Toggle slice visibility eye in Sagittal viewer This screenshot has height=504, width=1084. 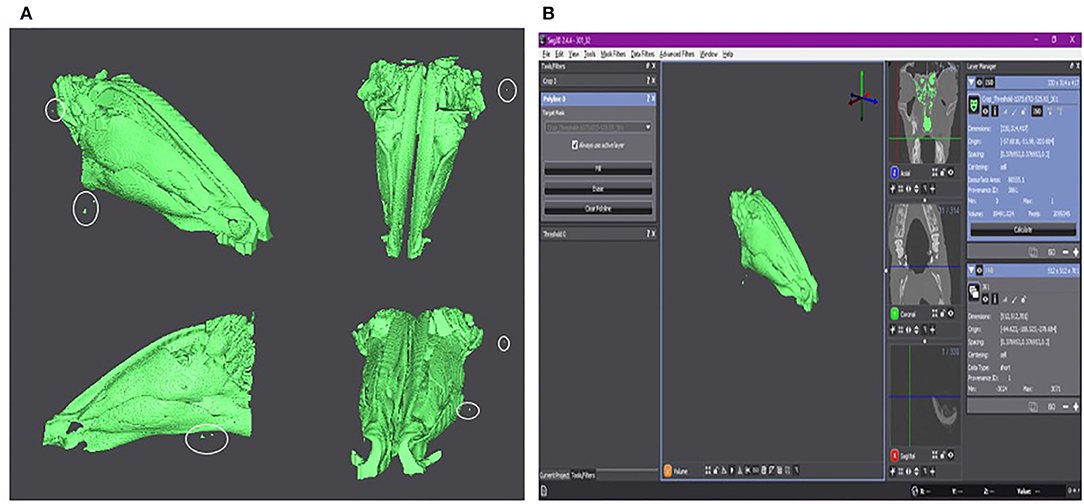951,455
